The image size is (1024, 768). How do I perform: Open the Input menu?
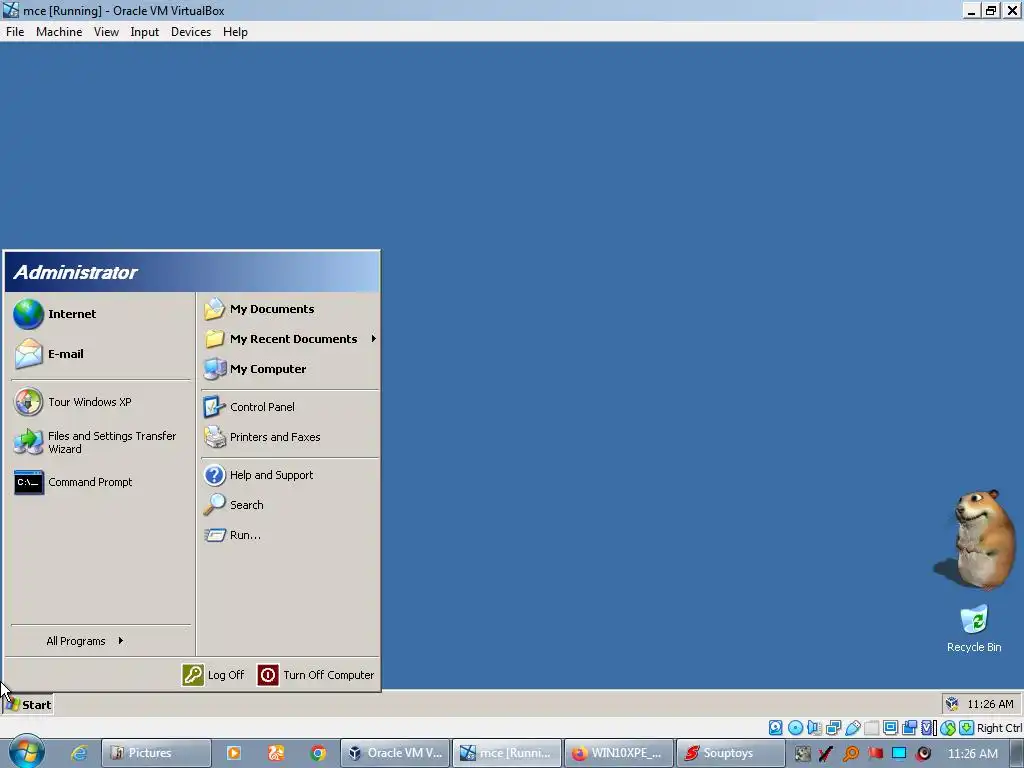144,32
